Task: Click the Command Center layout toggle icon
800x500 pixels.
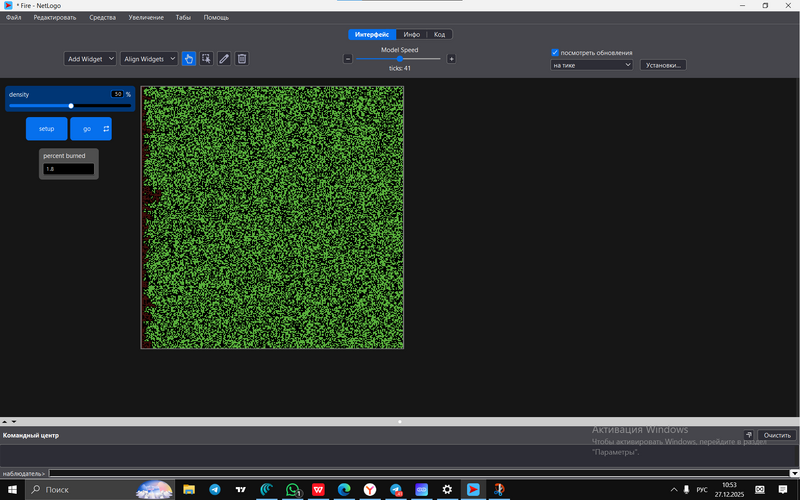Action: pyautogui.click(x=748, y=435)
